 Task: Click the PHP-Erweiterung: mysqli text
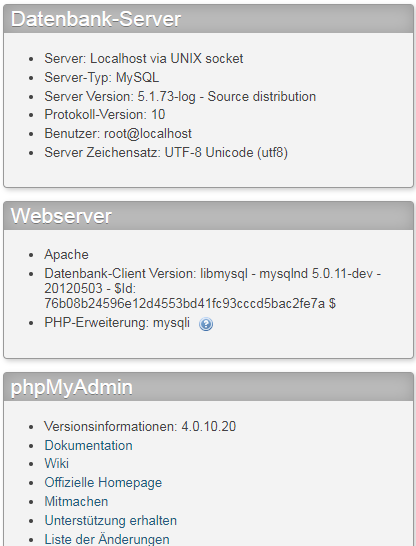click(x=117, y=323)
